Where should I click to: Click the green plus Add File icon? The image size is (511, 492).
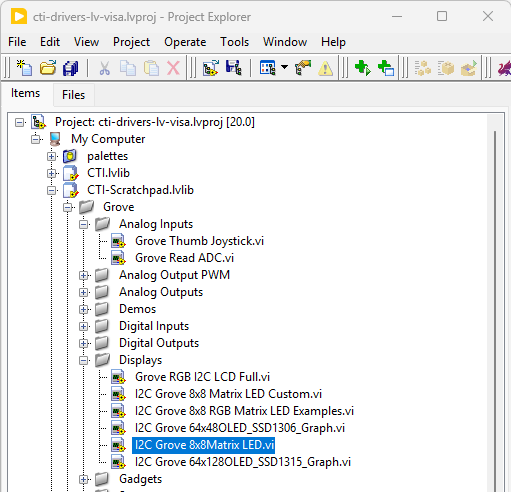point(363,68)
